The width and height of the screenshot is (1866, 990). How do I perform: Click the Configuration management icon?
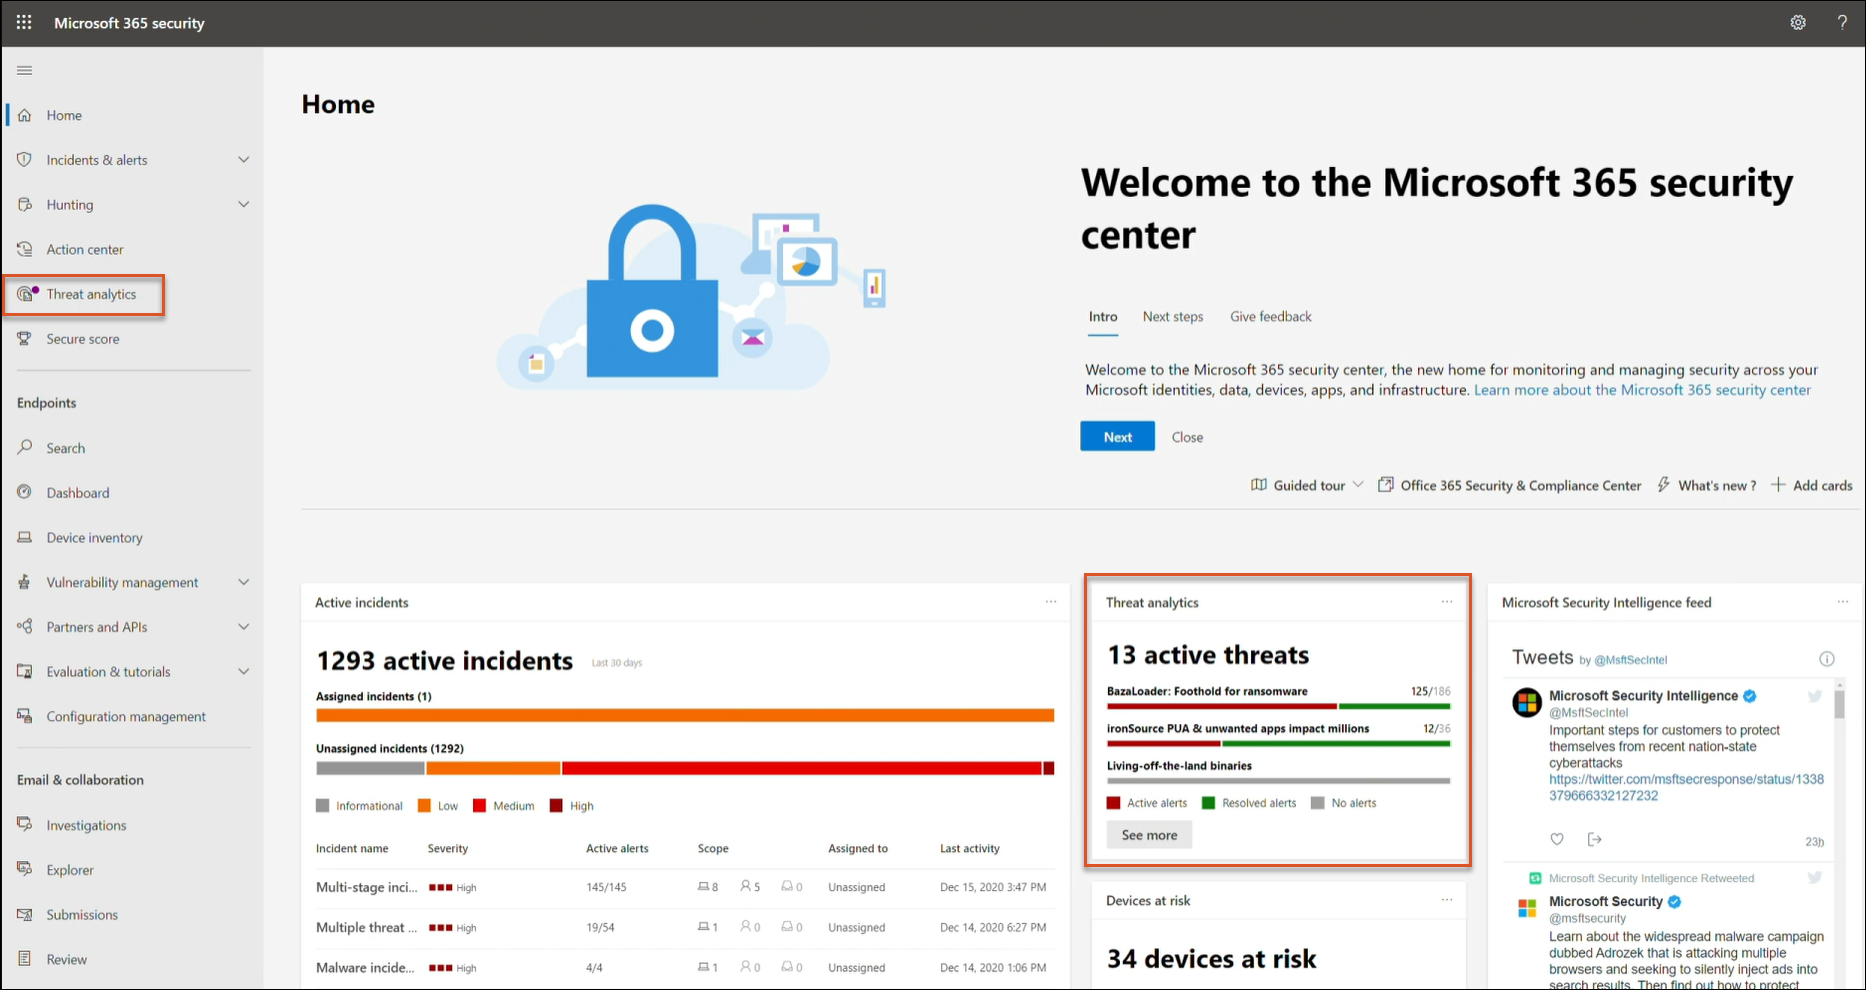tap(25, 716)
